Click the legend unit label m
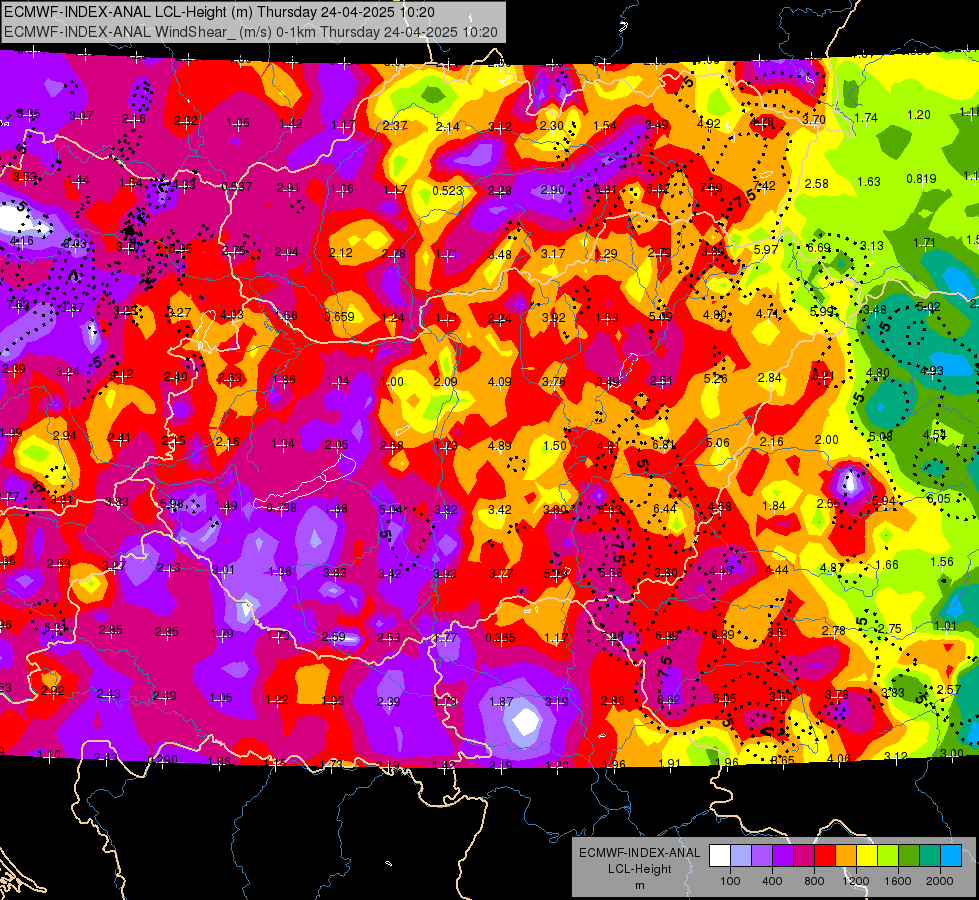 (639, 885)
